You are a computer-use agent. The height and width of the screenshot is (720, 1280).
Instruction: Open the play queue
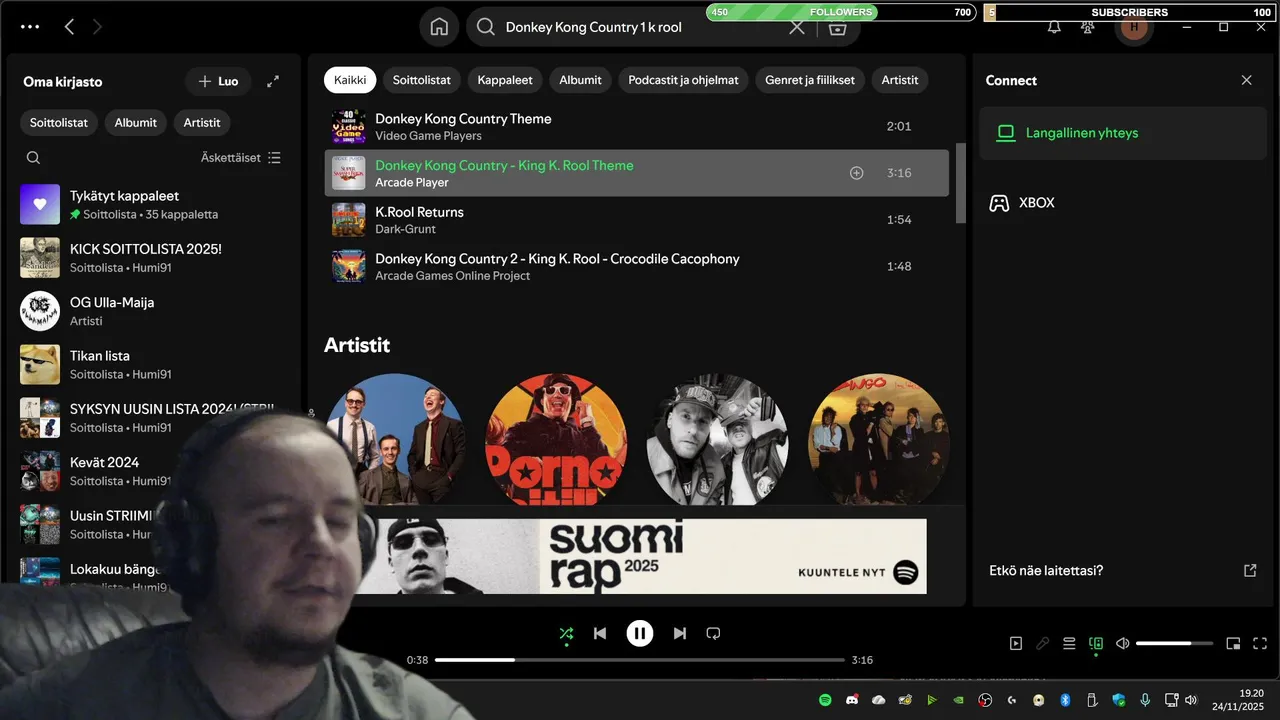tap(1069, 643)
